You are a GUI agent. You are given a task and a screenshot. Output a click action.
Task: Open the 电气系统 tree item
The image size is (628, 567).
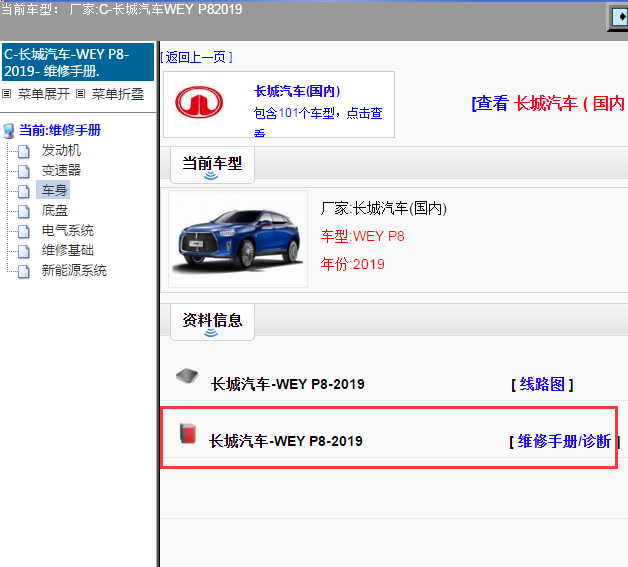tap(68, 230)
